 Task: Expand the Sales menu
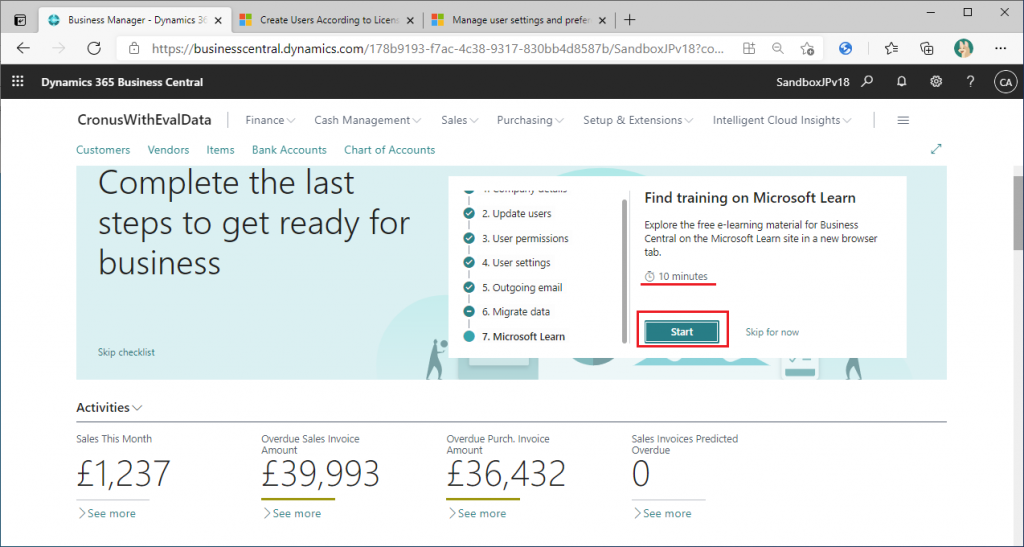(460, 120)
